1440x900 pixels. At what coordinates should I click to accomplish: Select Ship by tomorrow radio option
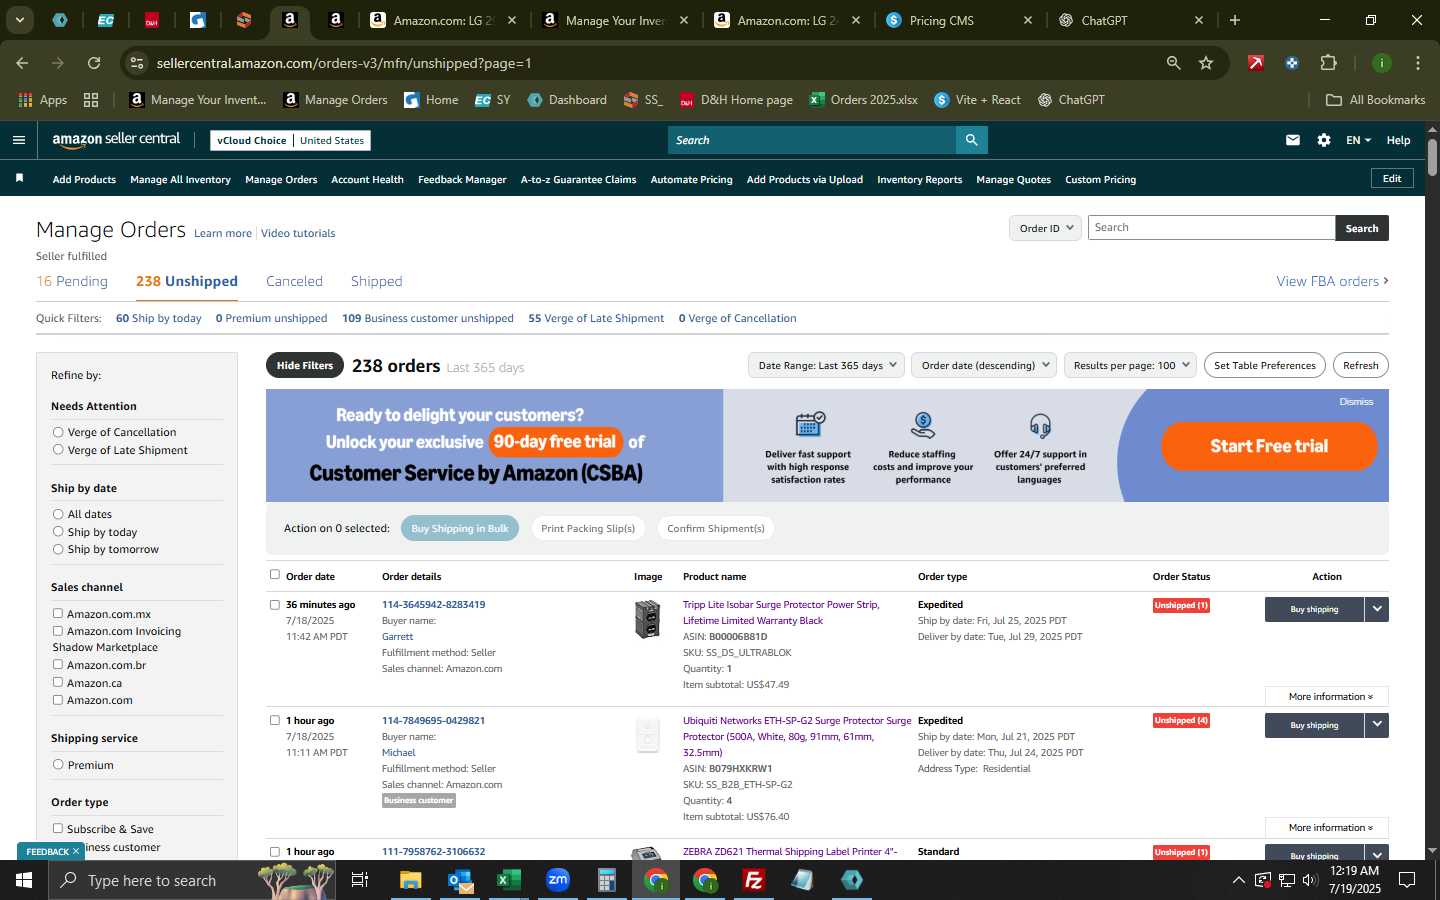(58, 549)
